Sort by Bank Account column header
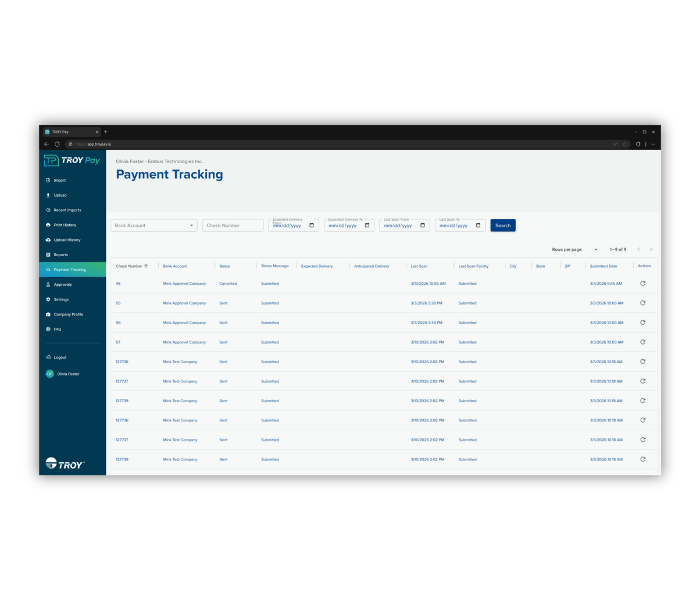 (175, 266)
